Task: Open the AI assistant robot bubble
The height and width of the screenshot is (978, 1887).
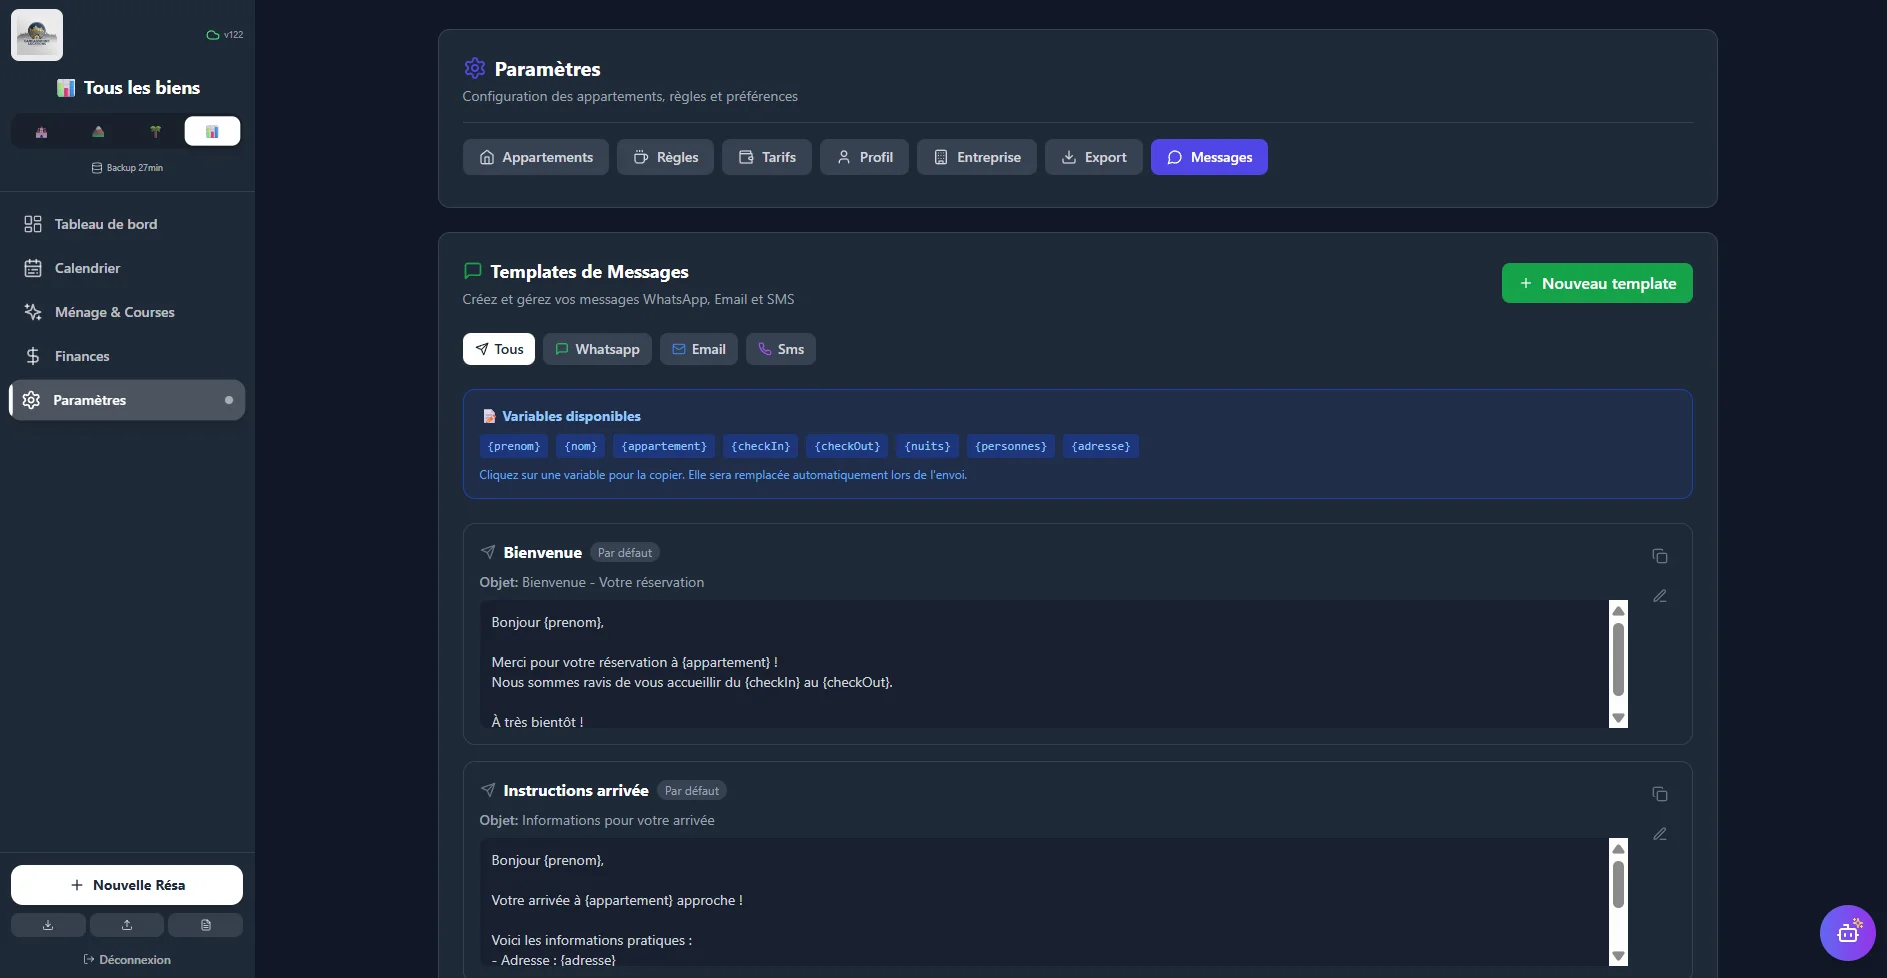Action: click(1847, 933)
